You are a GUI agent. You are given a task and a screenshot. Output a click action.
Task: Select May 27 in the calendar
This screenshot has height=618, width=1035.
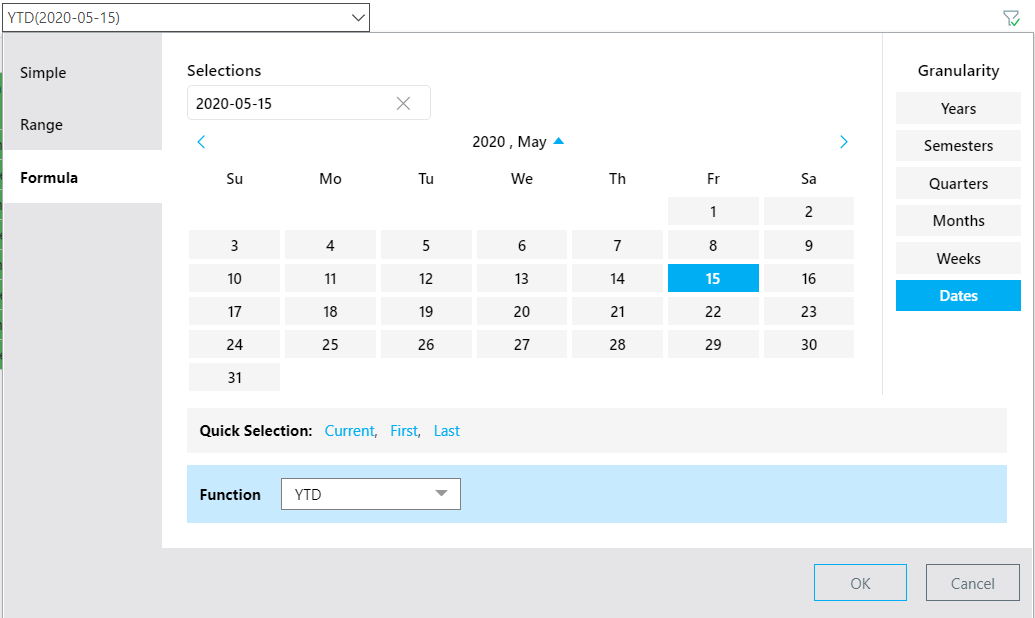521,344
